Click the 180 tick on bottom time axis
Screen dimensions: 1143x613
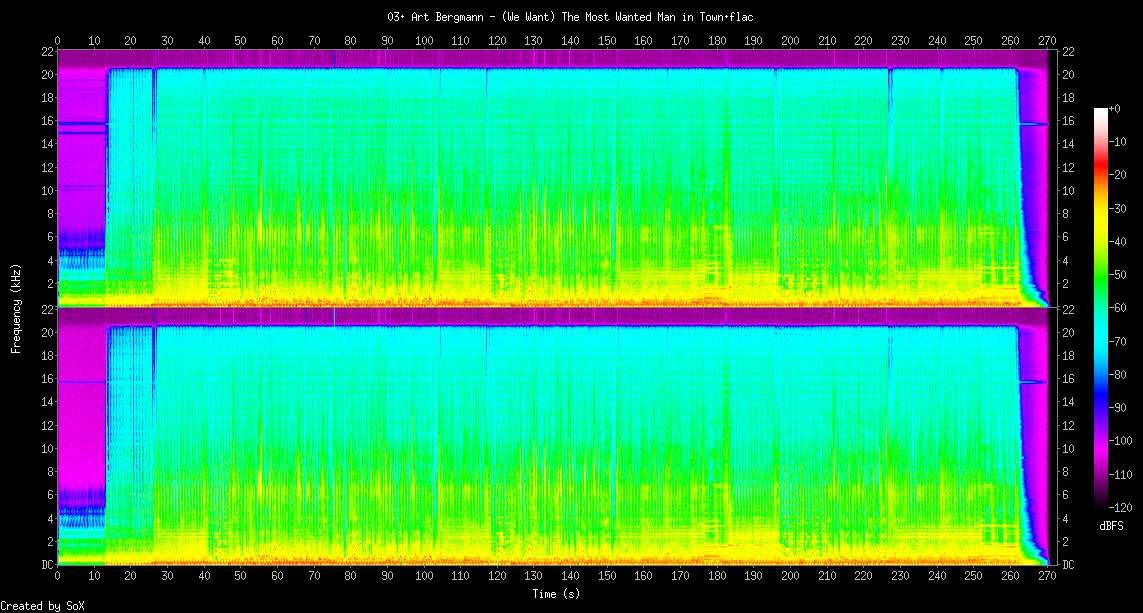coord(716,577)
